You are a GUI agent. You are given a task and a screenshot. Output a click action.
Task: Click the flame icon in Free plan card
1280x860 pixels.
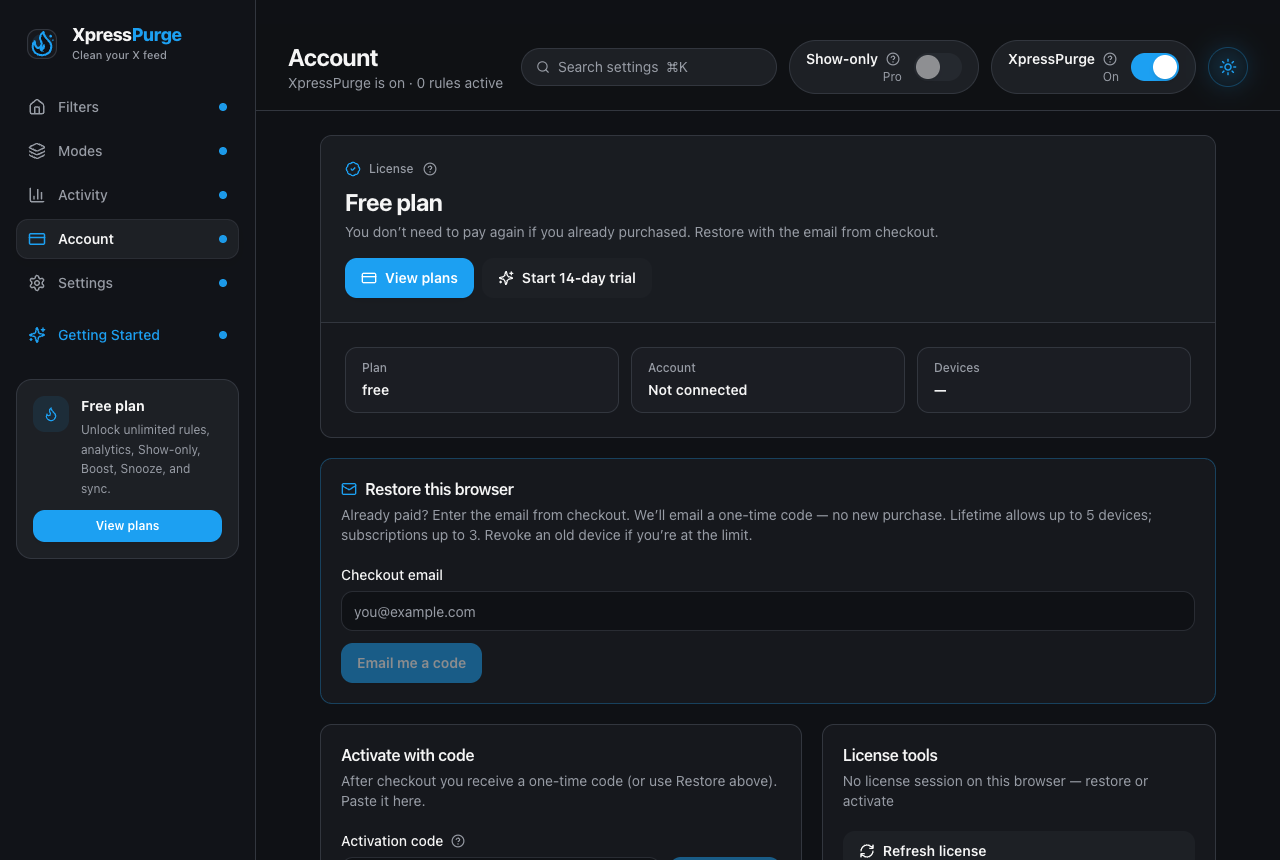click(51, 414)
